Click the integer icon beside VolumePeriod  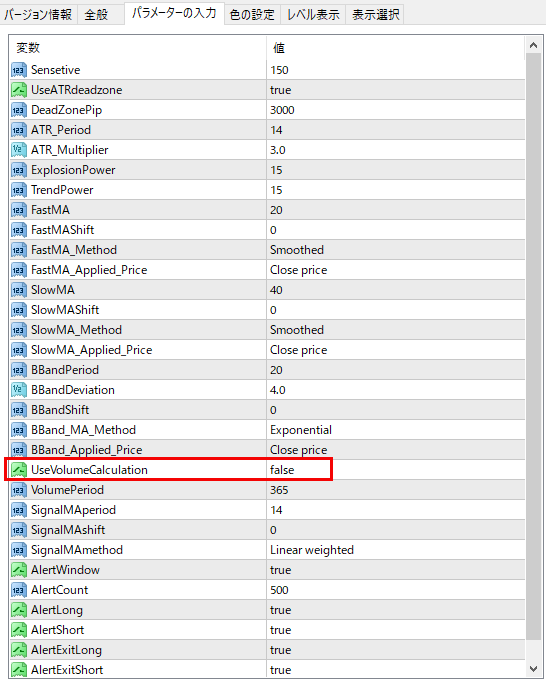point(19,490)
